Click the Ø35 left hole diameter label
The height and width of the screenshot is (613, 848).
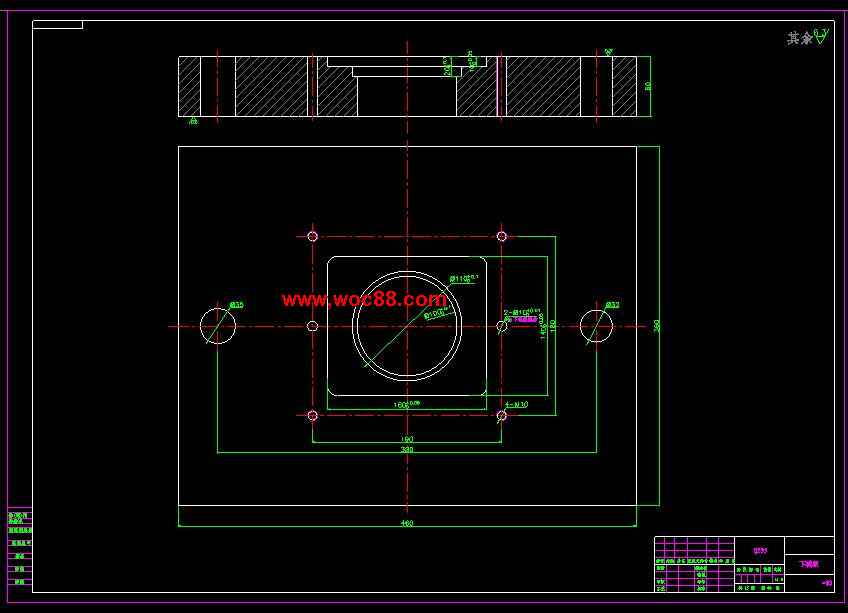[x=236, y=305]
